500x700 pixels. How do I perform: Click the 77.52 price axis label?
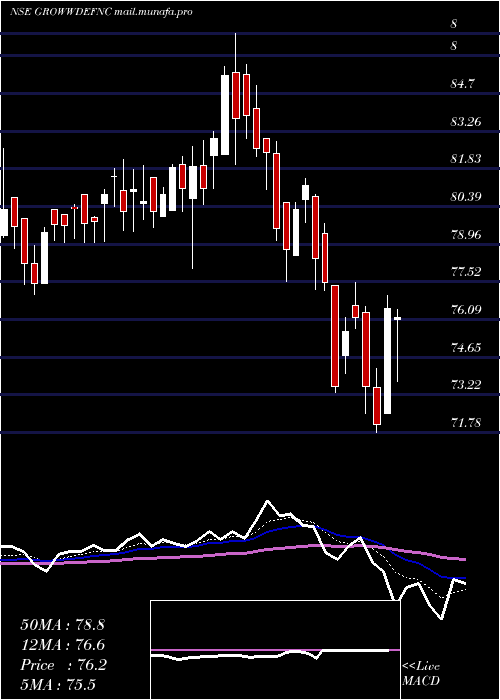[x=467, y=271]
